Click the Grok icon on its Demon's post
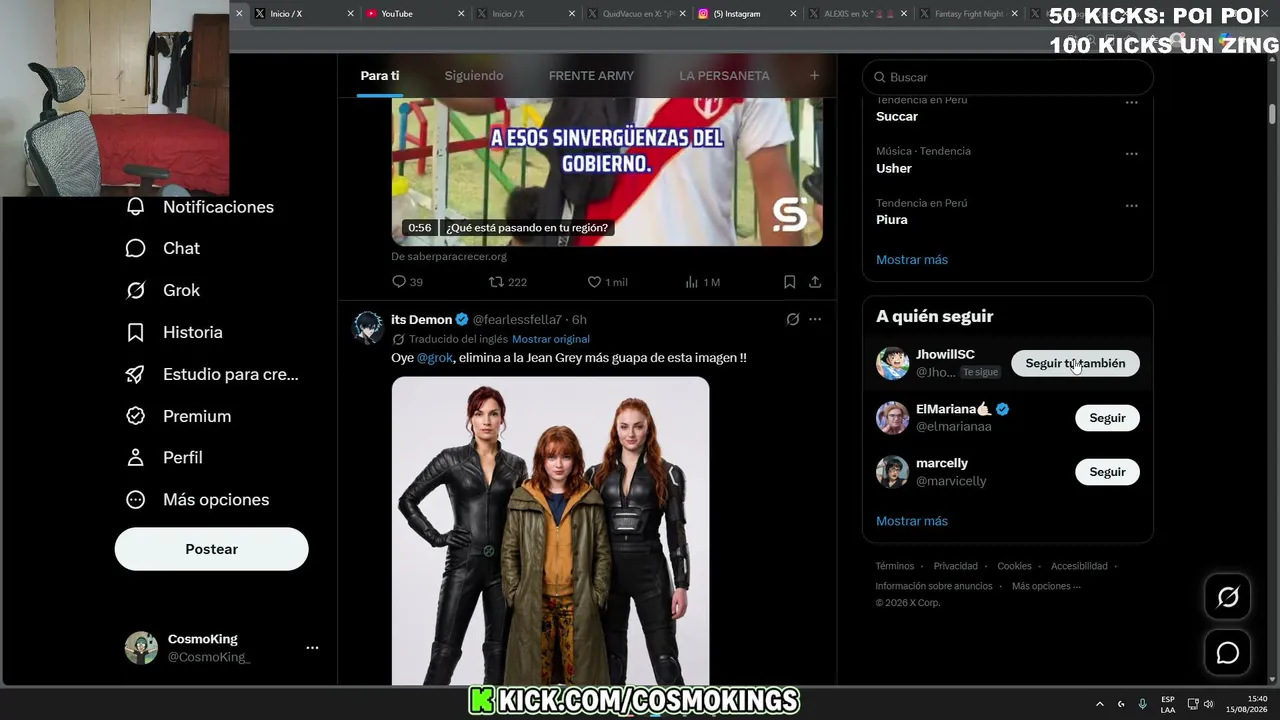 (792, 320)
